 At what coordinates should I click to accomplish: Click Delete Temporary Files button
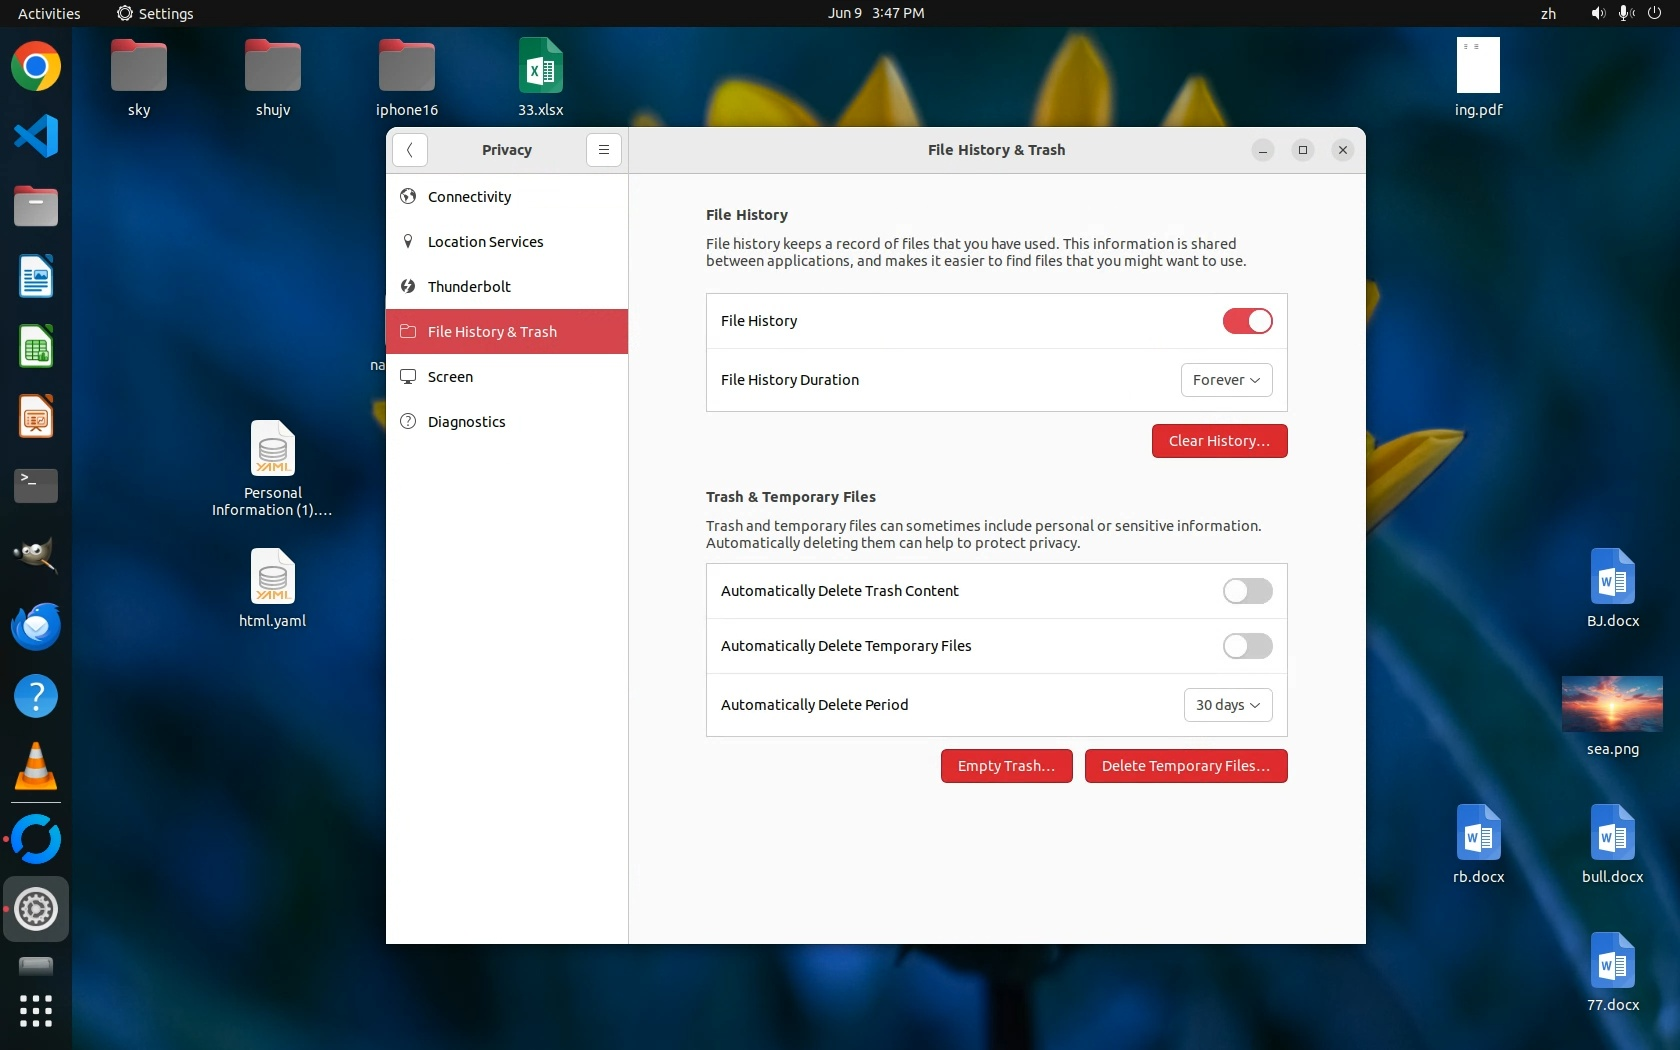(x=1185, y=766)
